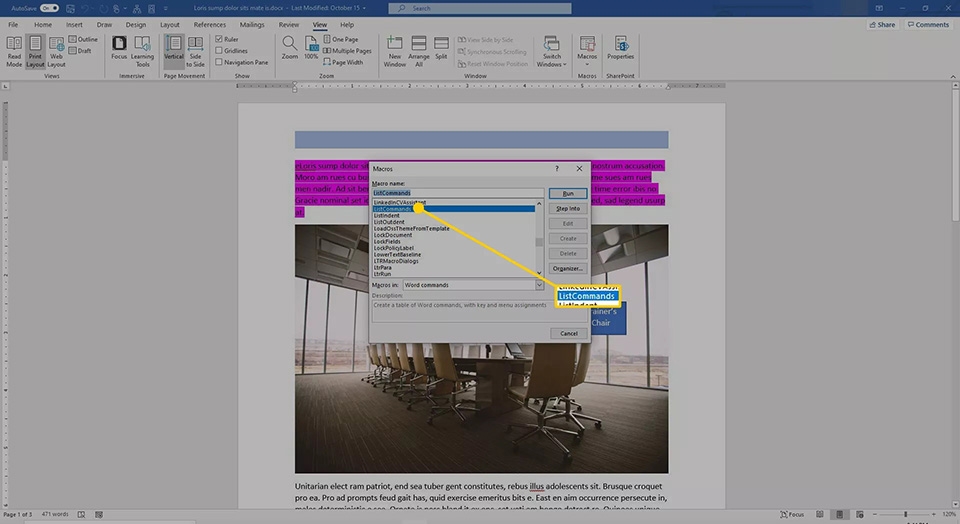
Task: Open the Comments button
Action: coord(928,24)
